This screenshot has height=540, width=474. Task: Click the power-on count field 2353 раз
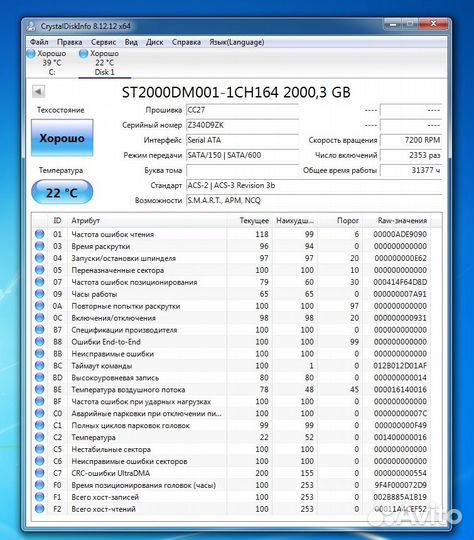pyautogui.click(x=411, y=155)
